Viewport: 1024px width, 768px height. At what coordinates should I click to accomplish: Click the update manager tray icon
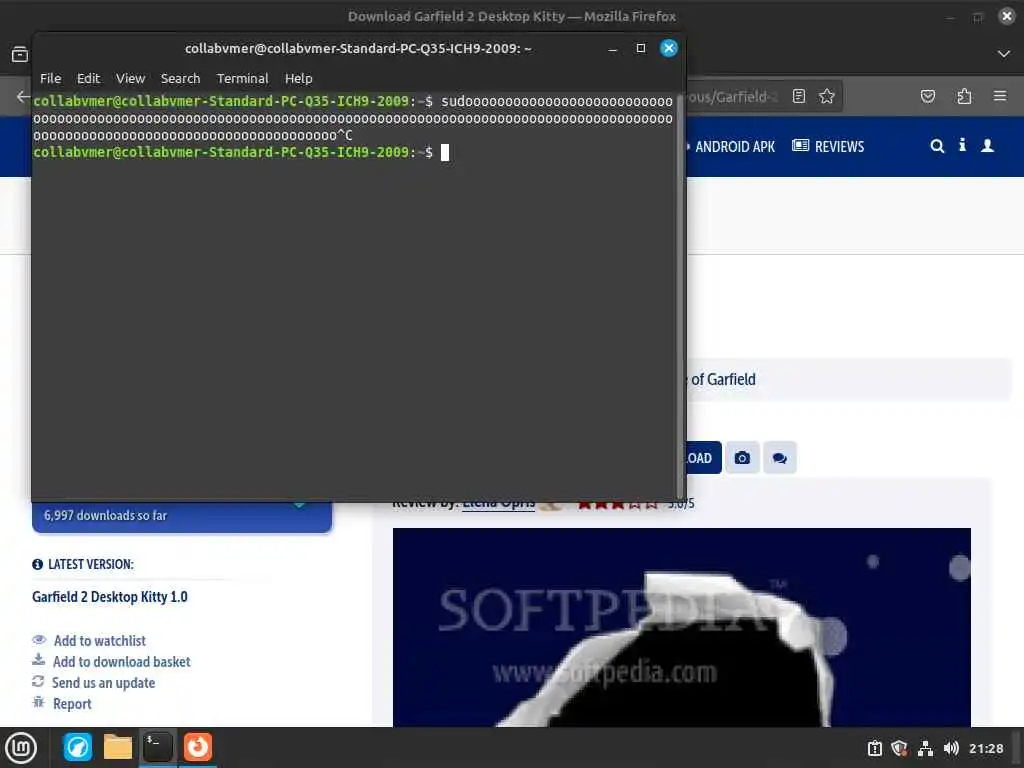pos(874,748)
